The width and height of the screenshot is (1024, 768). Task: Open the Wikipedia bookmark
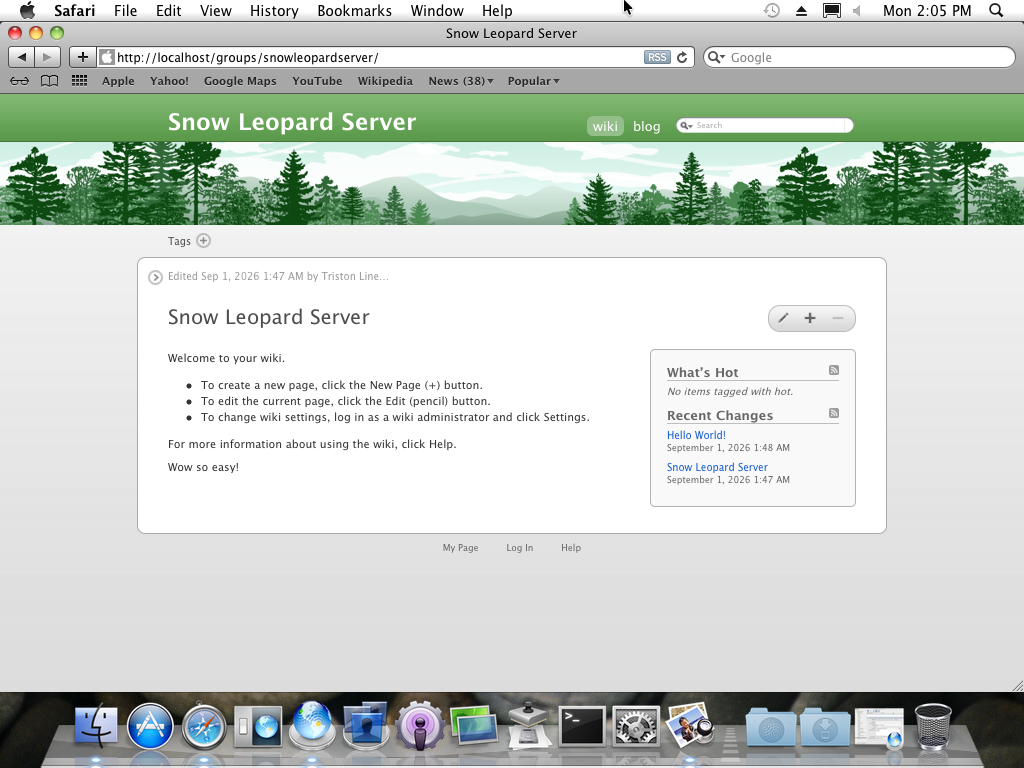385,81
